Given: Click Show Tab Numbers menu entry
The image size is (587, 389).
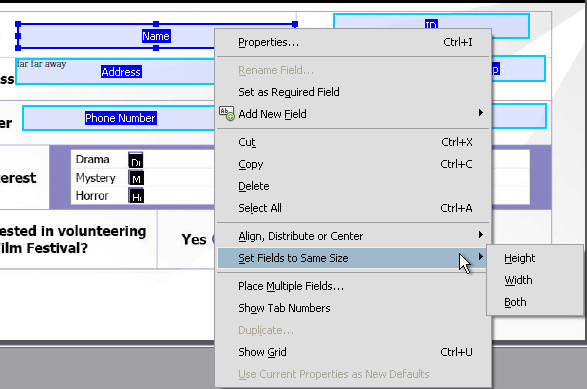Looking at the screenshot, I should [353, 308].
